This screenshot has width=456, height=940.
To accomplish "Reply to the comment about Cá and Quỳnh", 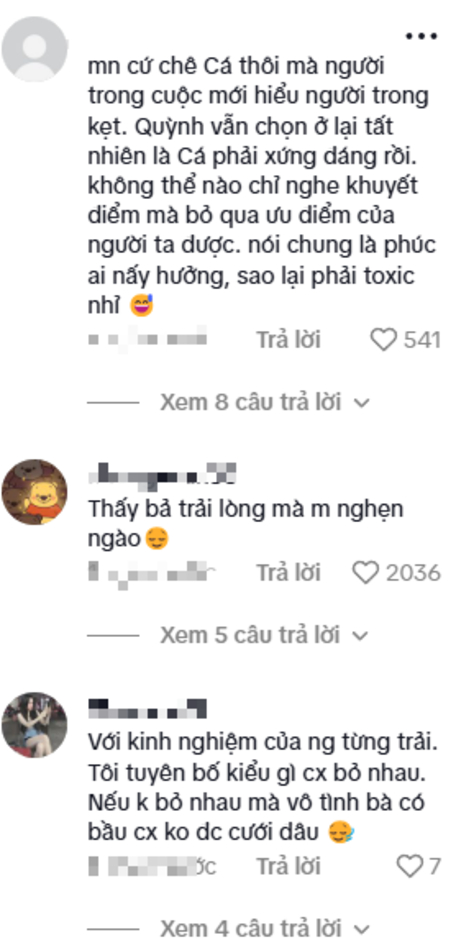I will coord(289,340).
